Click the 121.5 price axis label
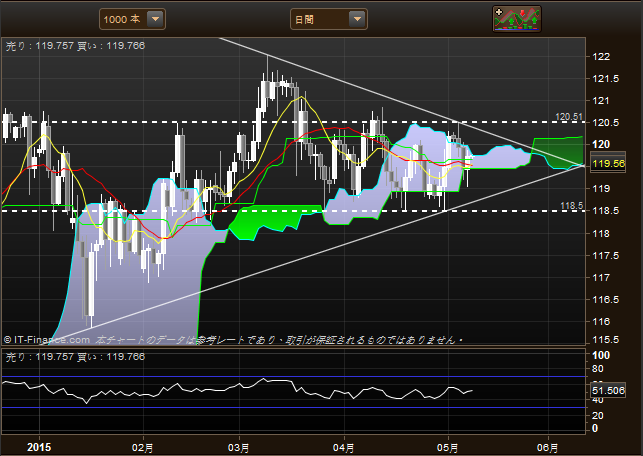 click(x=606, y=79)
